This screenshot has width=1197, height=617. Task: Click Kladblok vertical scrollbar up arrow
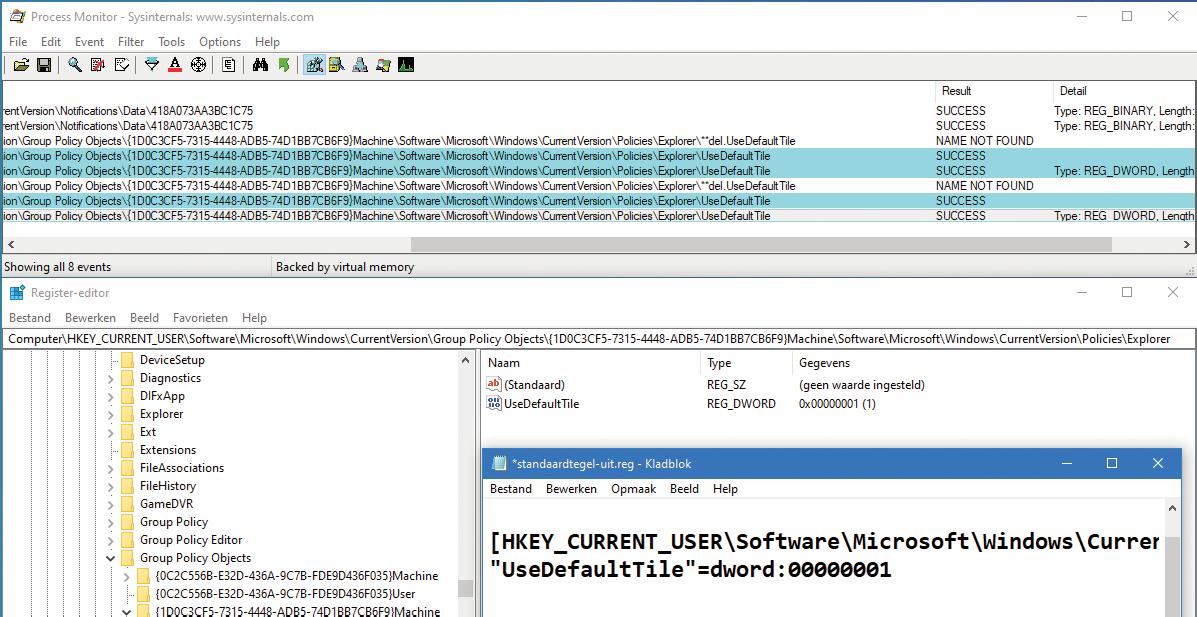pos(1173,509)
